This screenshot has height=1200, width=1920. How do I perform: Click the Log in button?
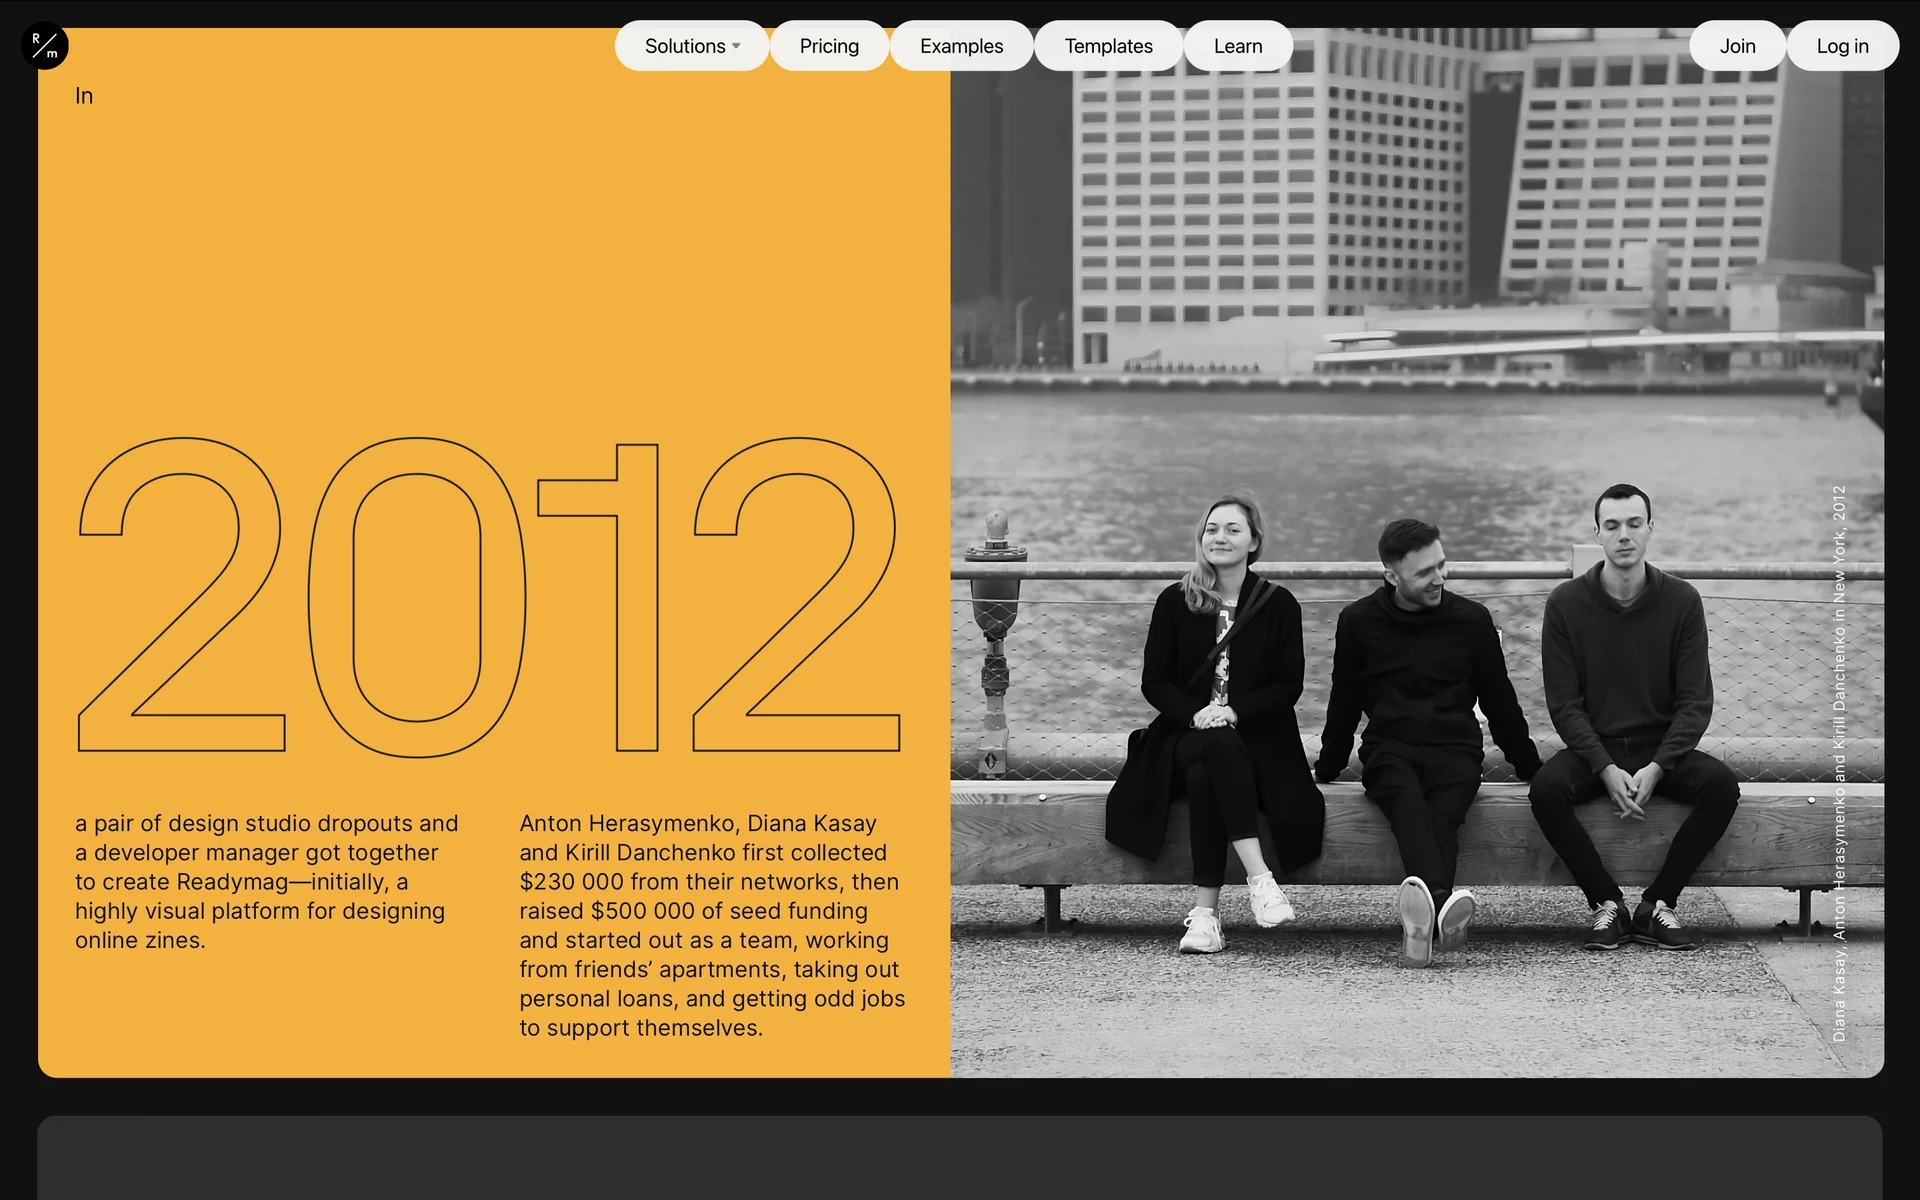coord(1842,46)
